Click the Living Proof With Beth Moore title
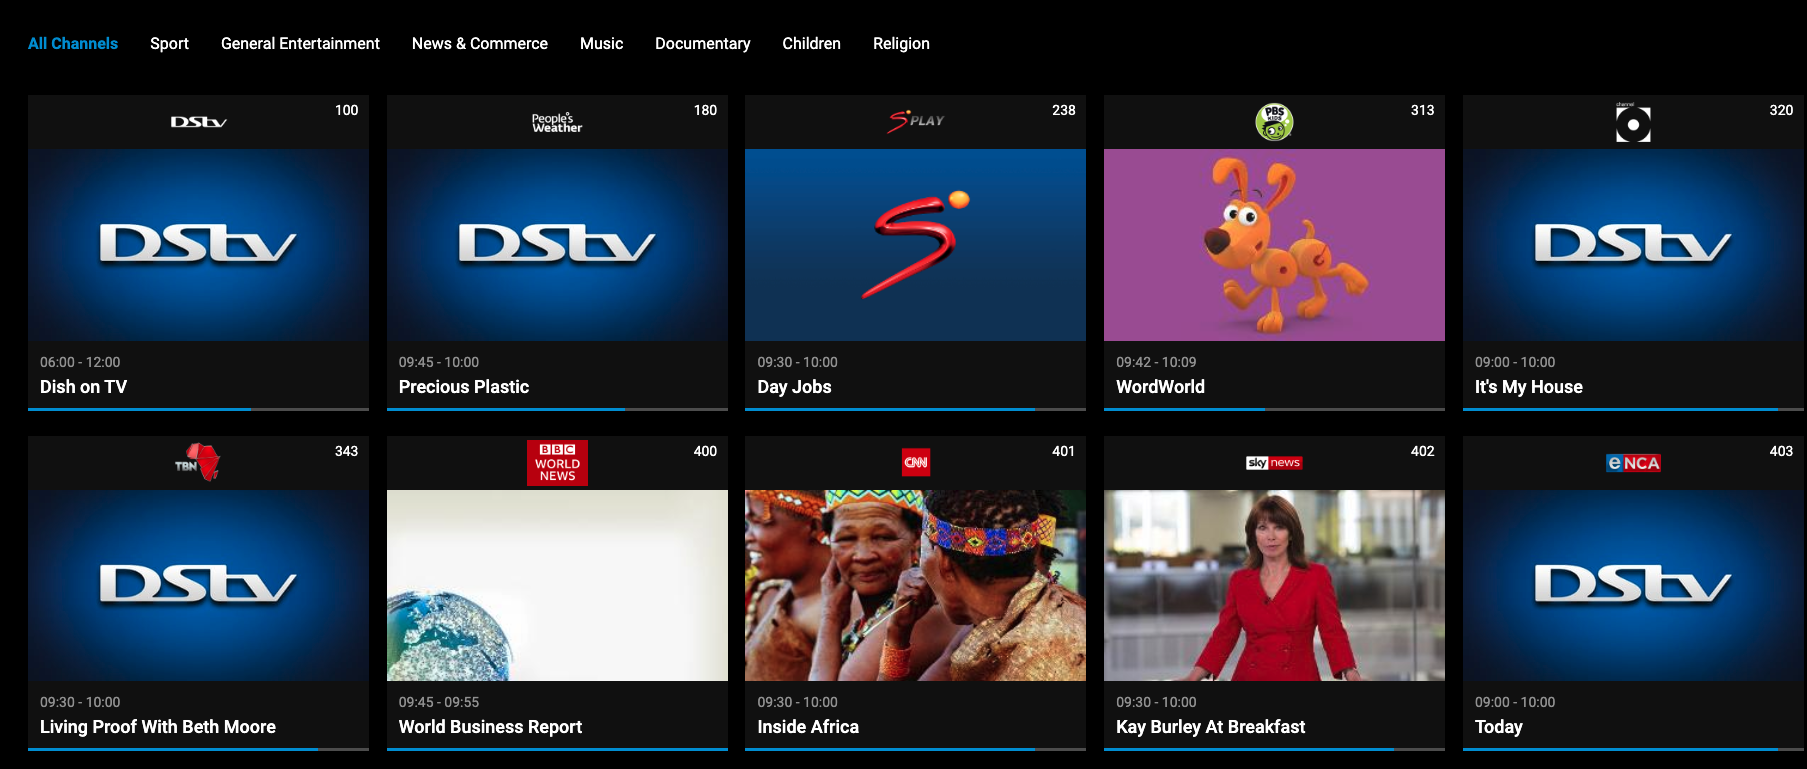Image resolution: width=1807 pixels, height=769 pixels. (x=158, y=727)
